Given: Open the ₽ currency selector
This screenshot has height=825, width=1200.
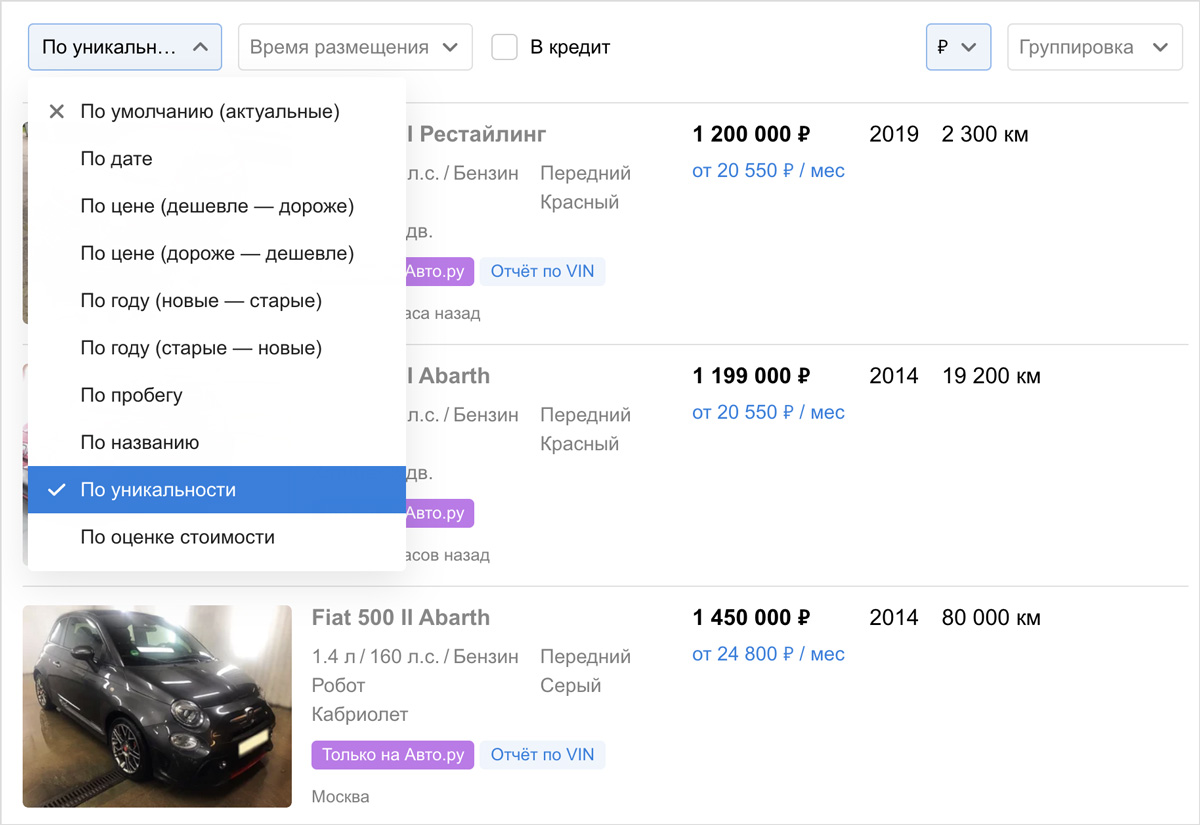Looking at the screenshot, I should click(x=958, y=47).
